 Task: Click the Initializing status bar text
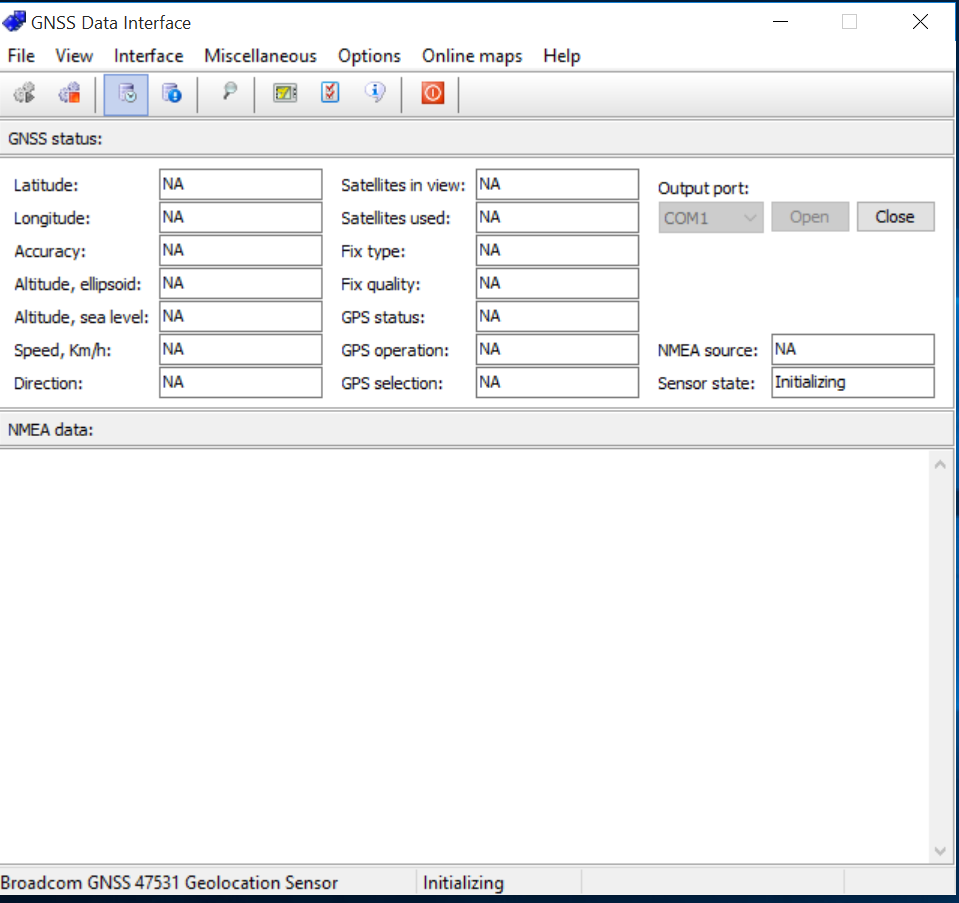click(x=463, y=883)
